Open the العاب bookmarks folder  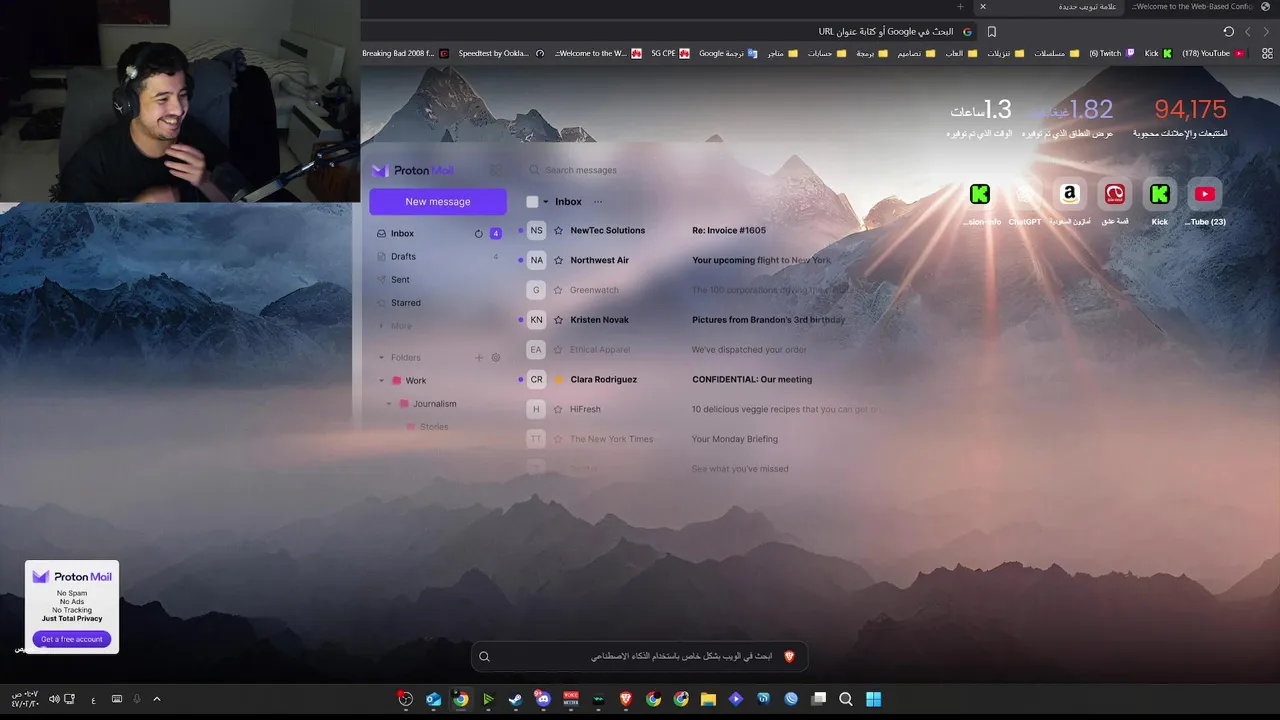point(960,54)
